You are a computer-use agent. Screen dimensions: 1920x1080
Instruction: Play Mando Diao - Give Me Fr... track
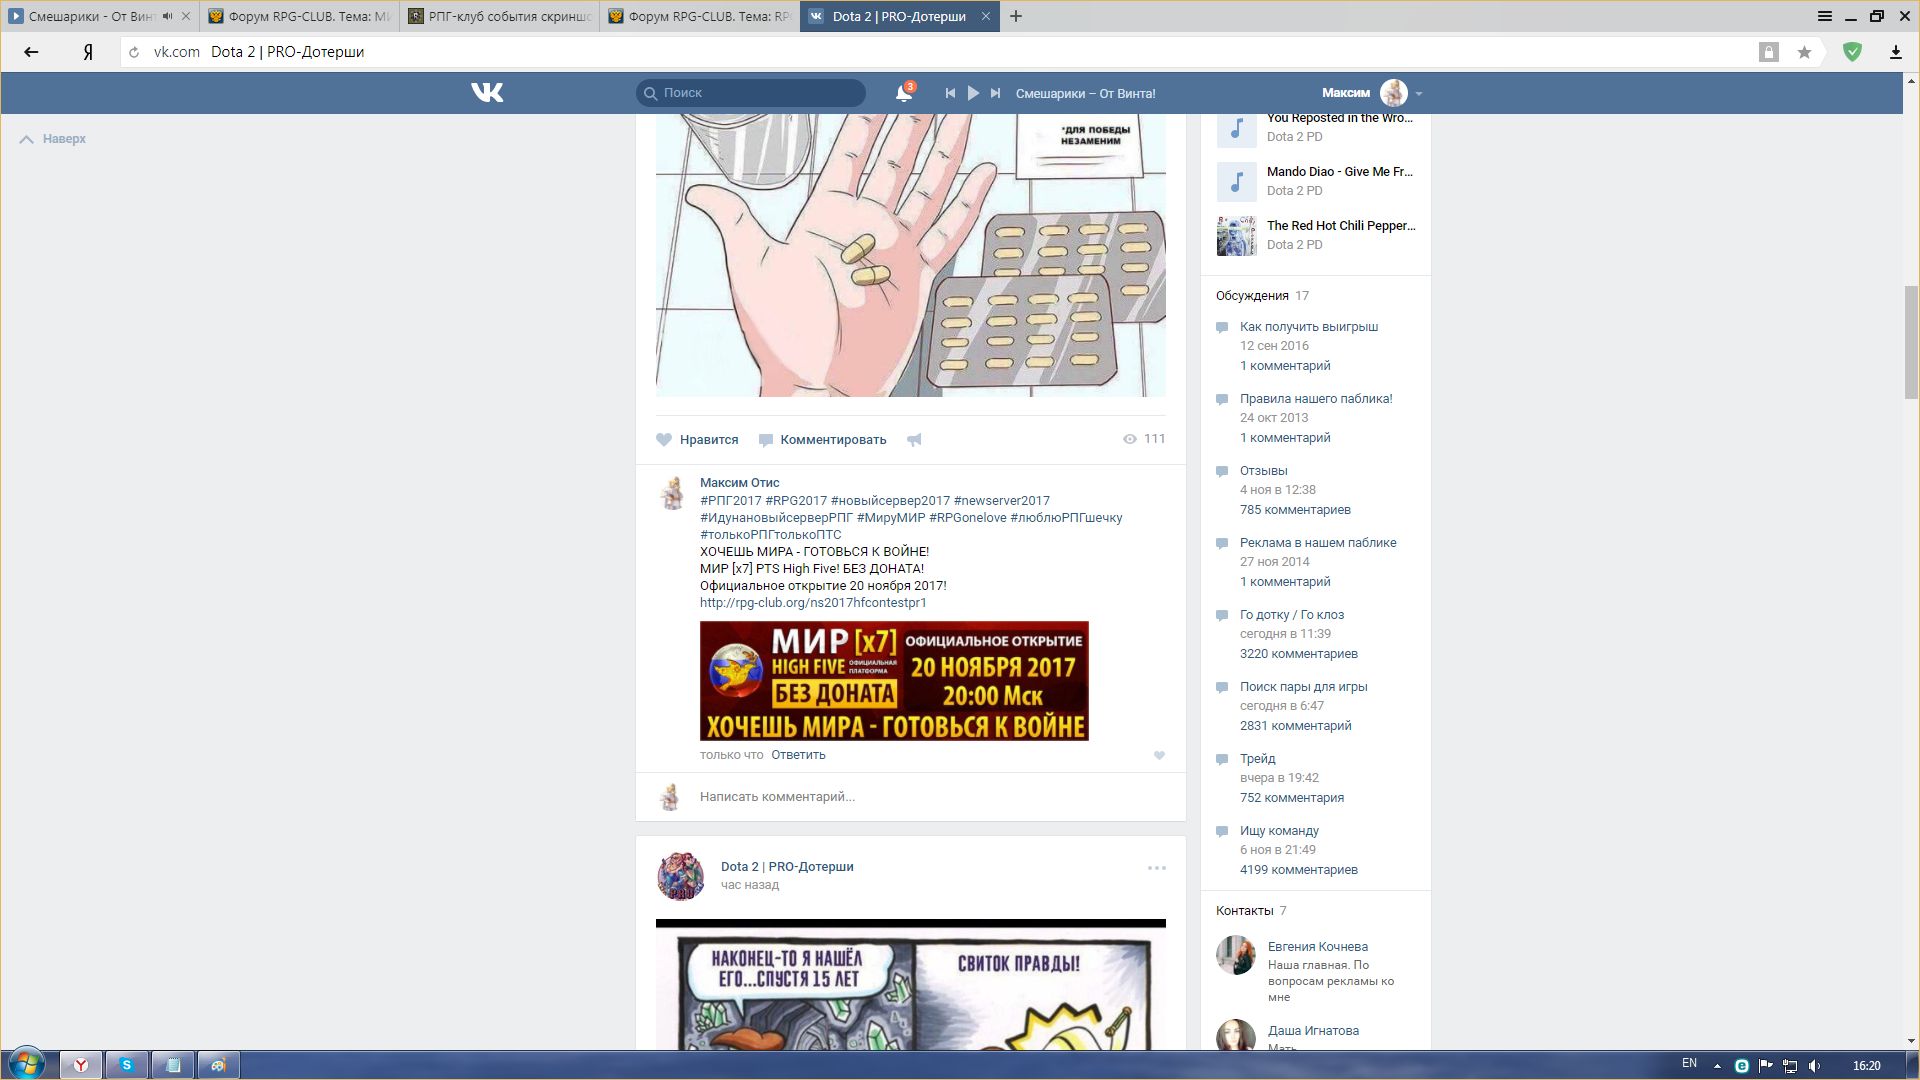[x=1316, y=181]
